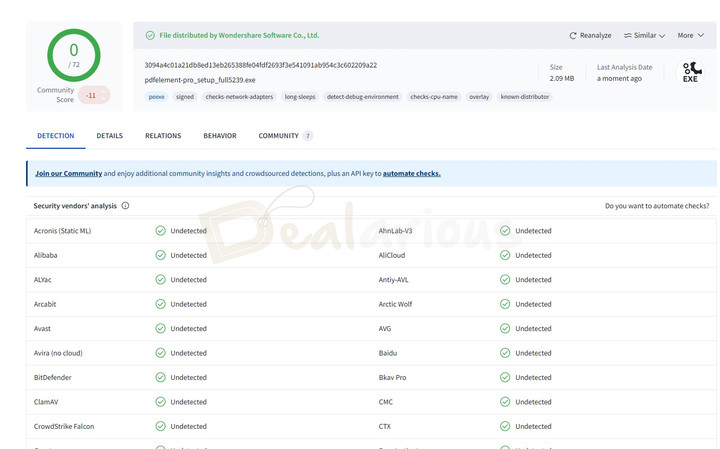Click the CTX undetected check icon
The height and width of the screenshot is (449, 720).
tap(505, 426)
